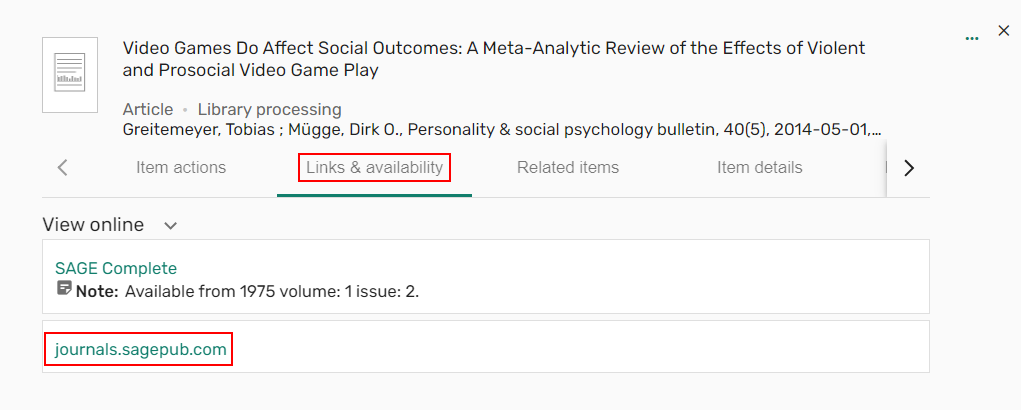Open the Related items tab
The width and height of the screenshot is (1021, 410).
(568, 168)
